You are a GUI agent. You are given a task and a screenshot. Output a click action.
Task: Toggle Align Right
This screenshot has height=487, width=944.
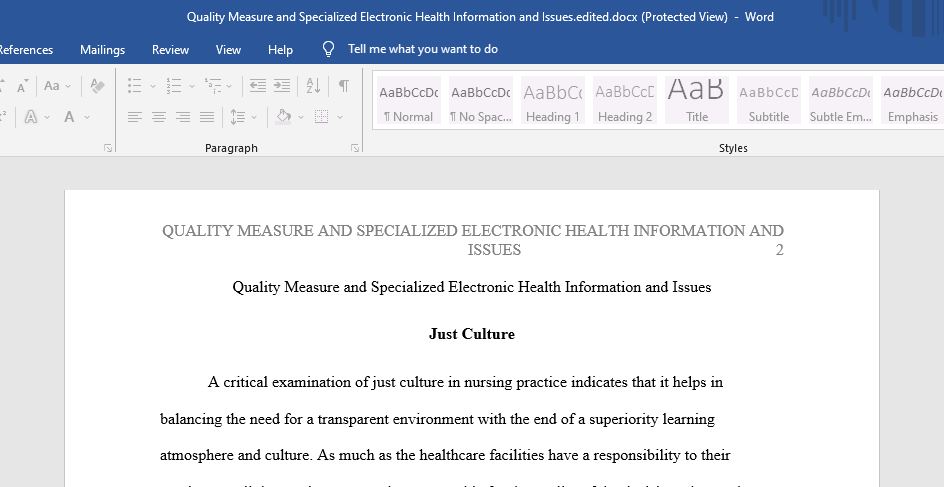(x=183, y=117)
